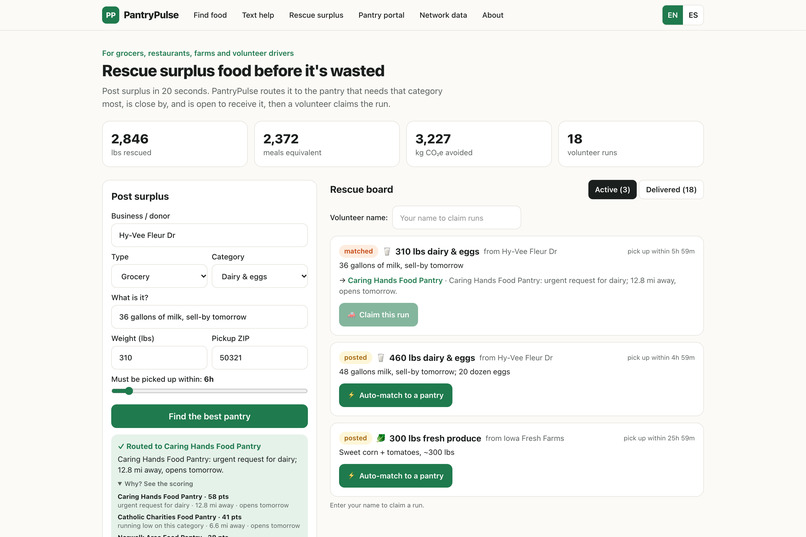The width and height of the screenshot is (806, 537).
Task: Click 'posted' badge on 300 lbs card
Action: pyautogui.click(x=355, y=438)
